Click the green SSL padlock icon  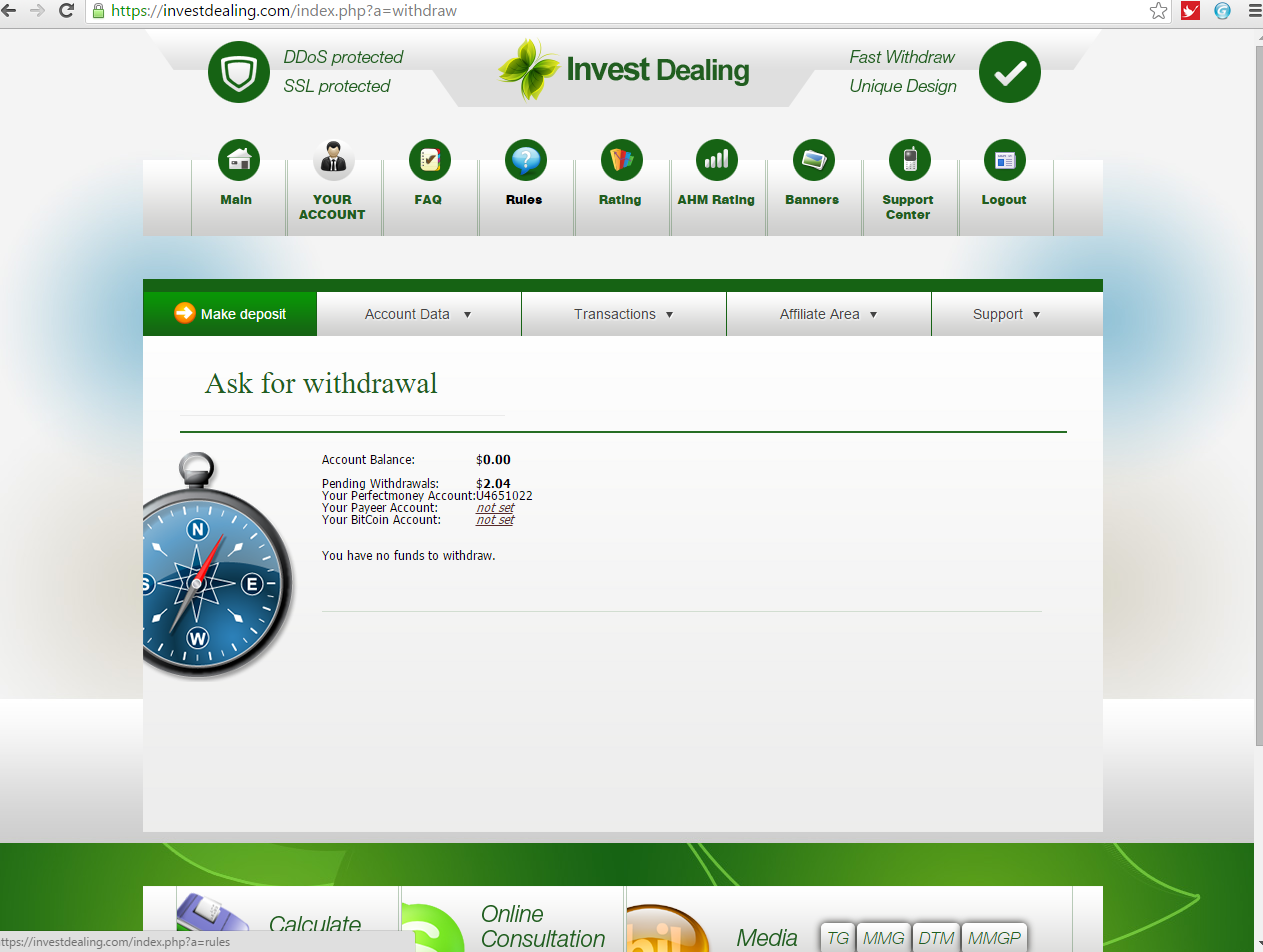pyautogui.click(x=98, y=11)
